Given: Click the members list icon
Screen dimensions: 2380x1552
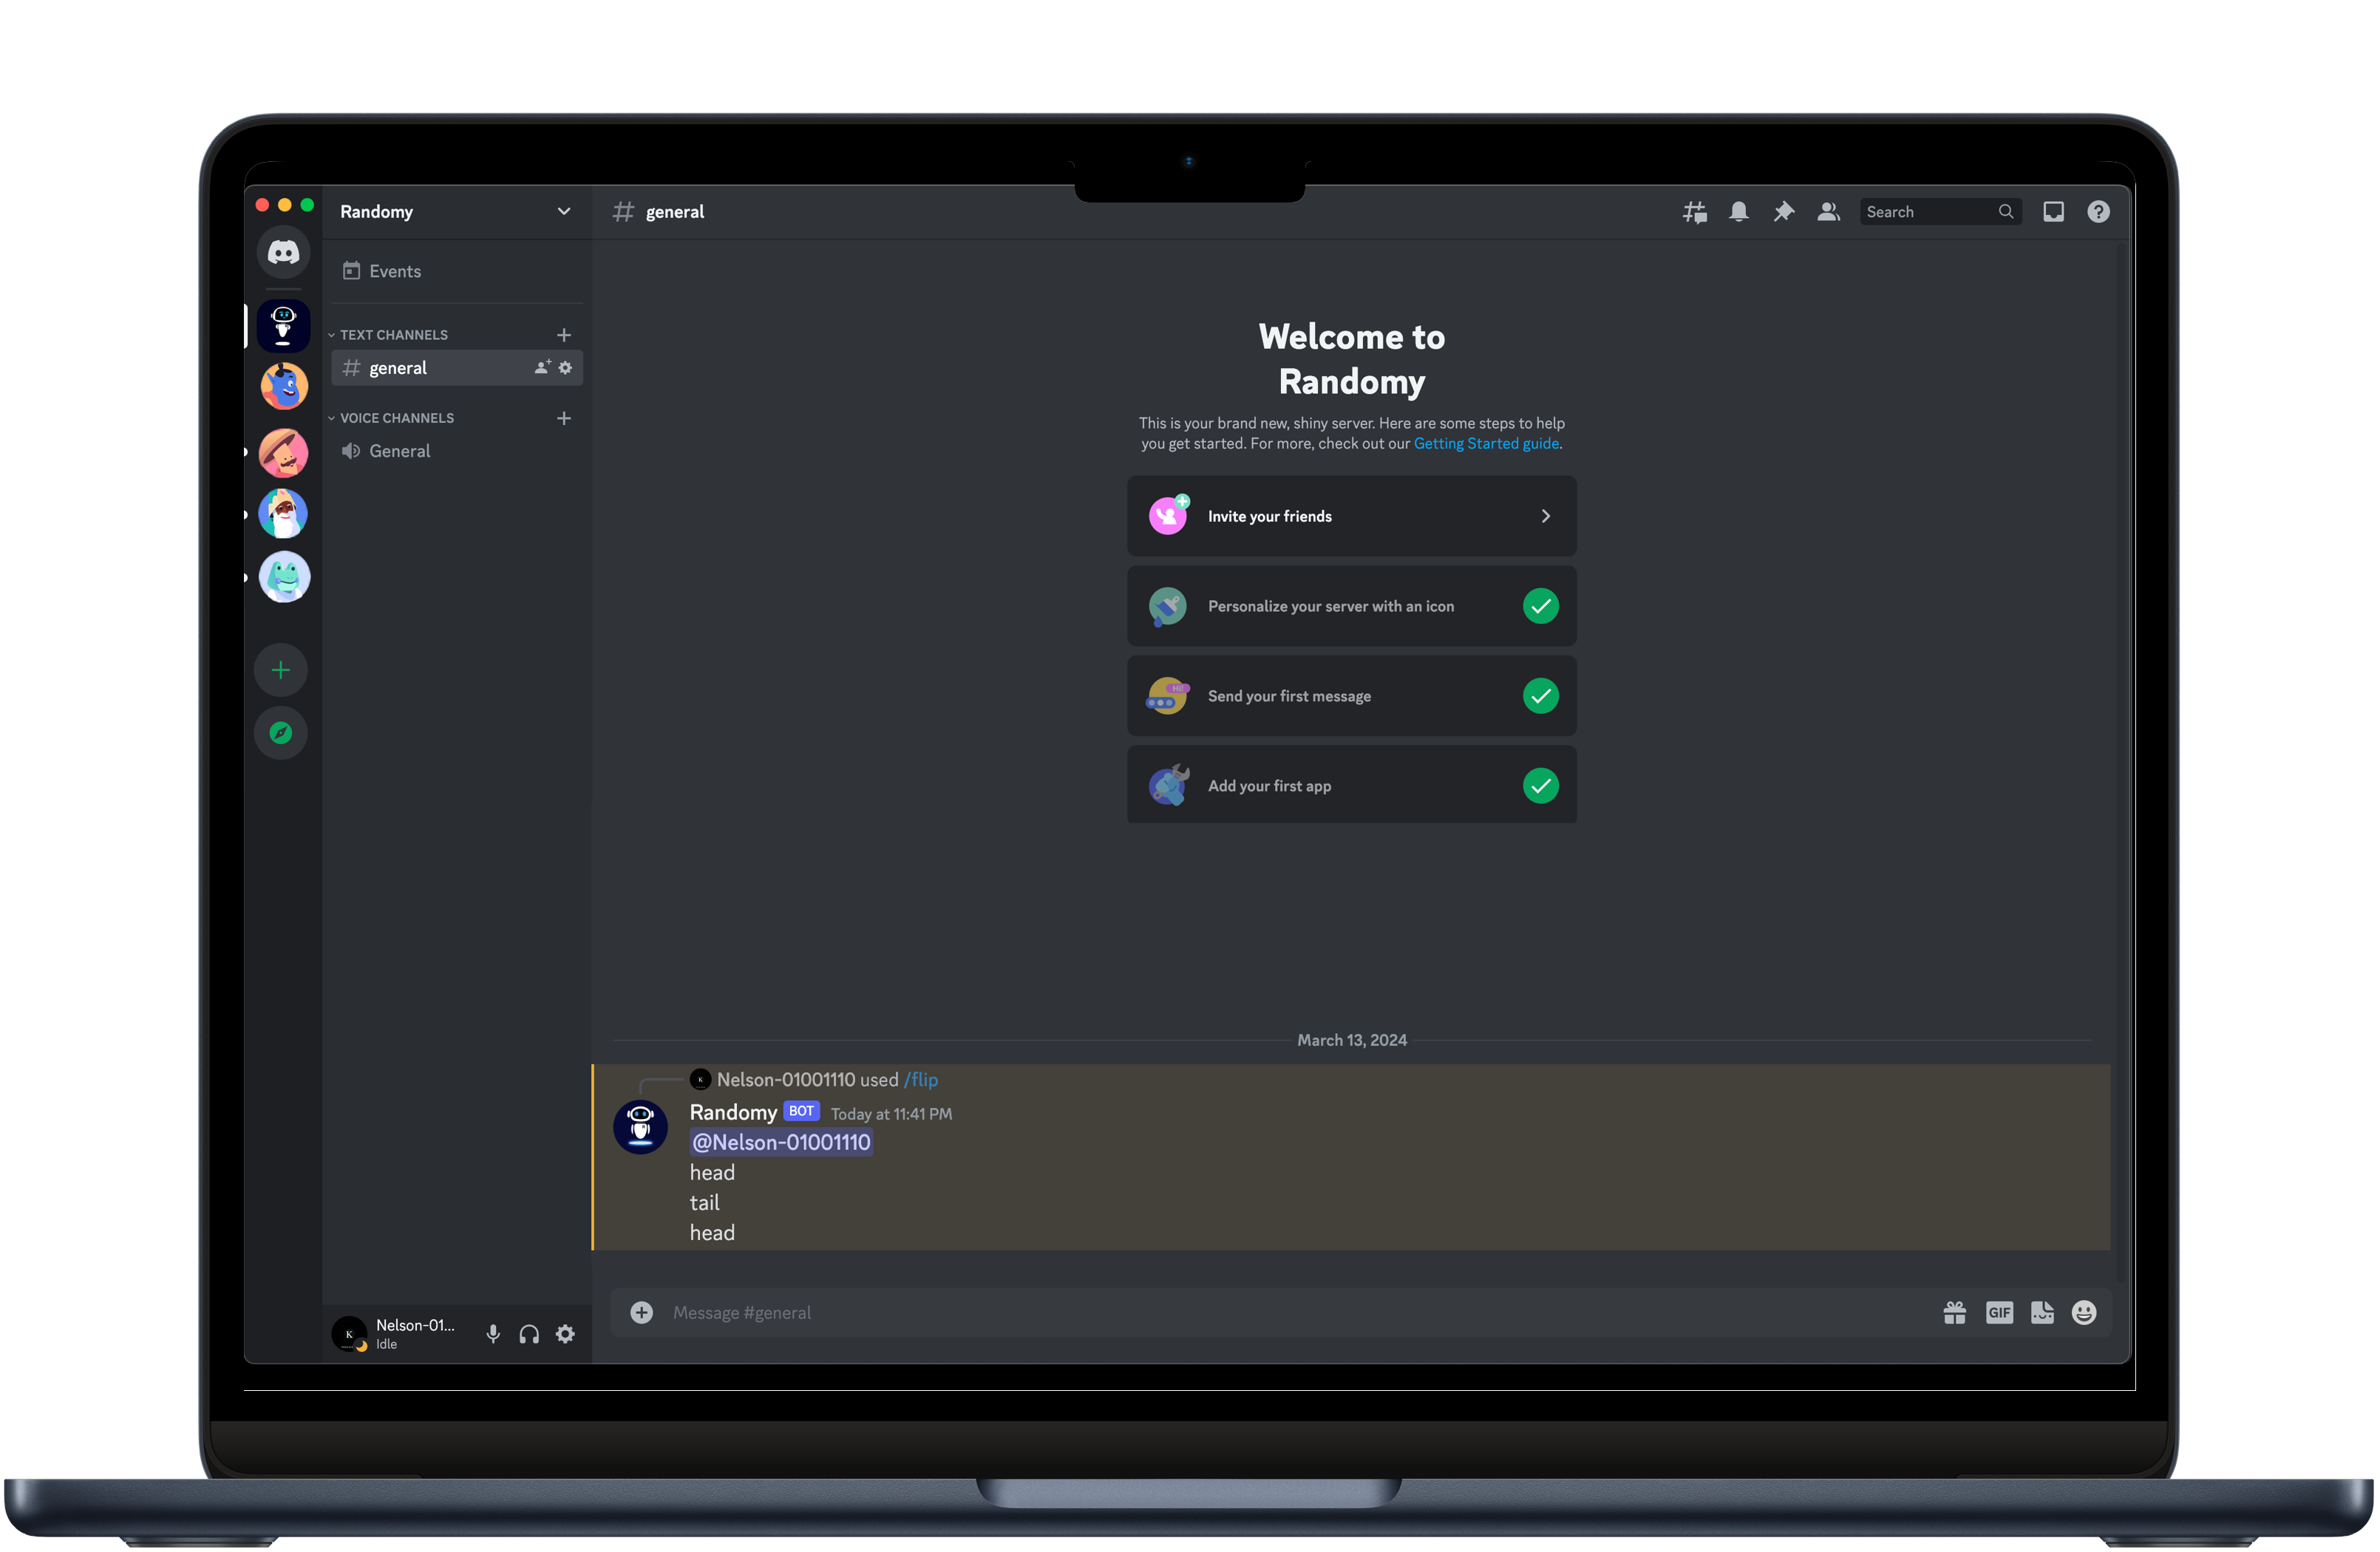Looking at the screenshot, I should point(1829,210).
